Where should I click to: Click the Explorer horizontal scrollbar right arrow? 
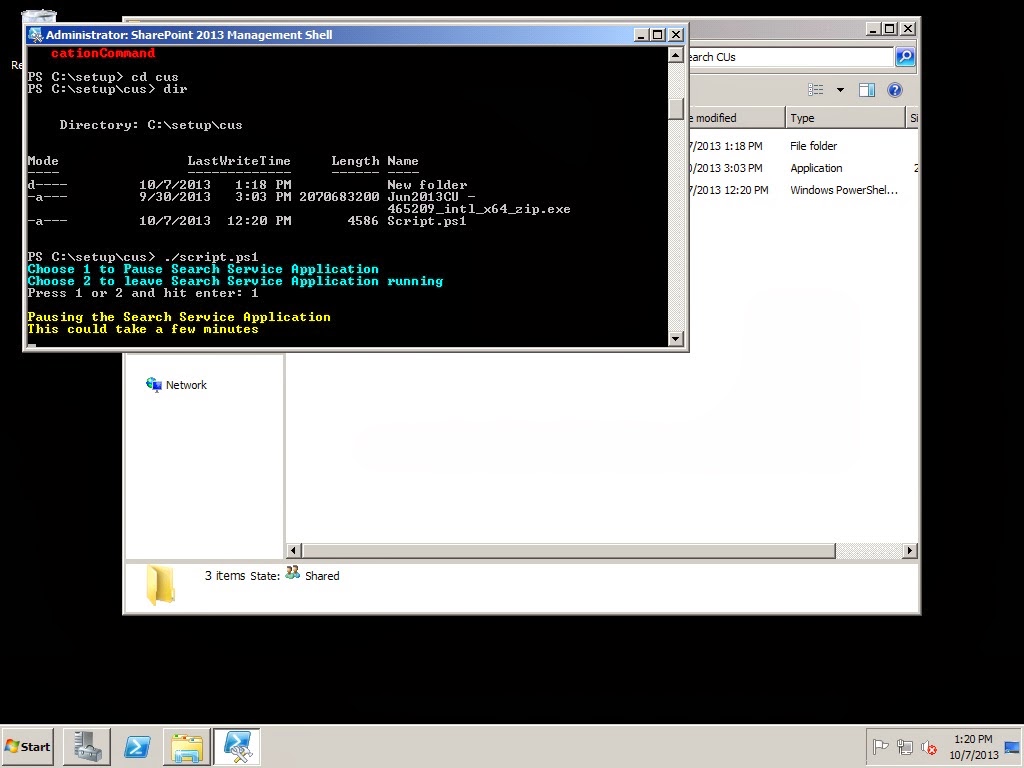coord(910,551)
